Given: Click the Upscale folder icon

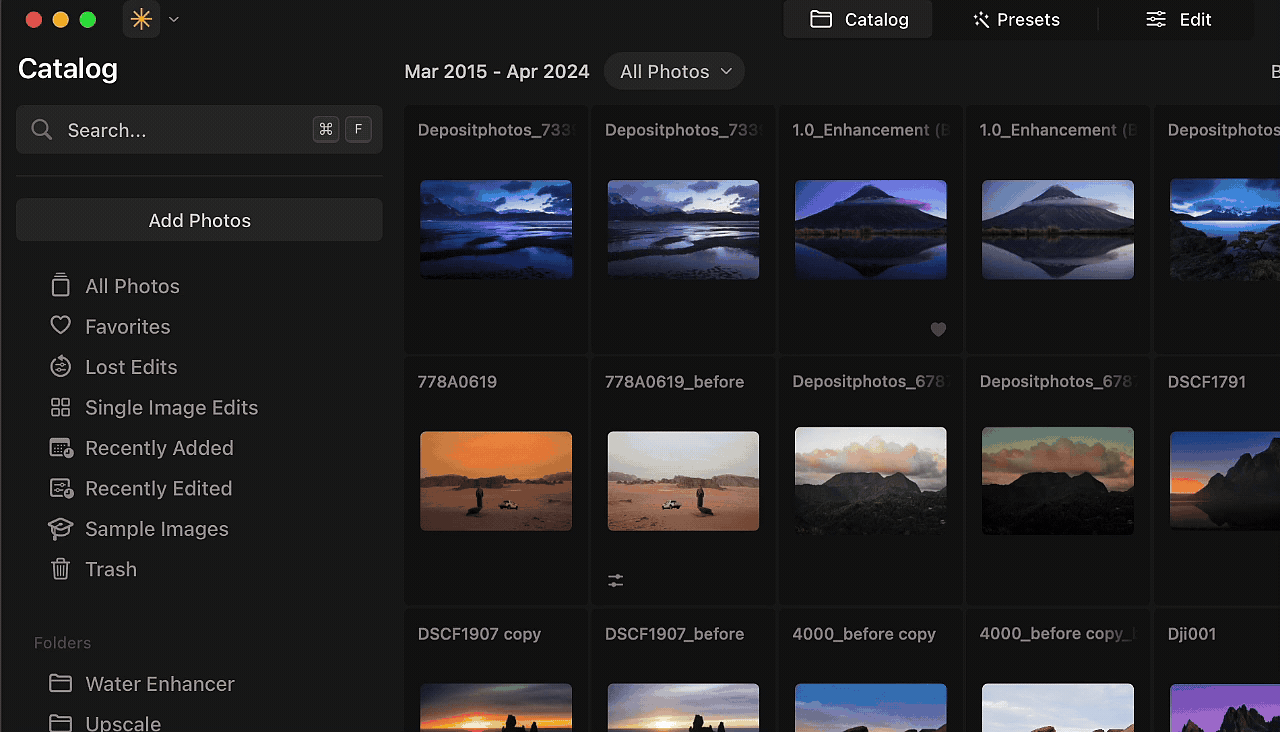Looking at the screenshot, I should pos(61,723).
